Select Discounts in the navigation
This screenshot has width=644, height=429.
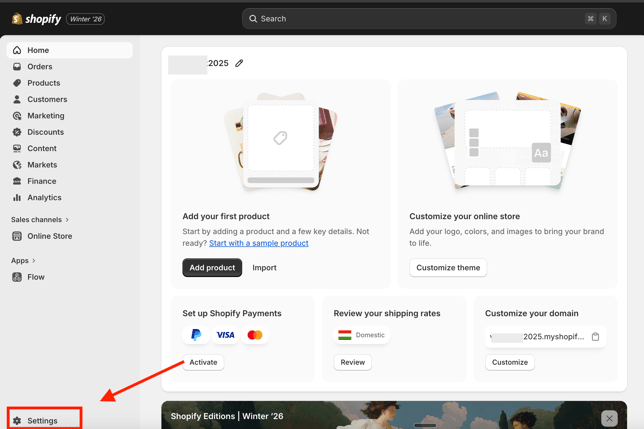tap(45, 132)
